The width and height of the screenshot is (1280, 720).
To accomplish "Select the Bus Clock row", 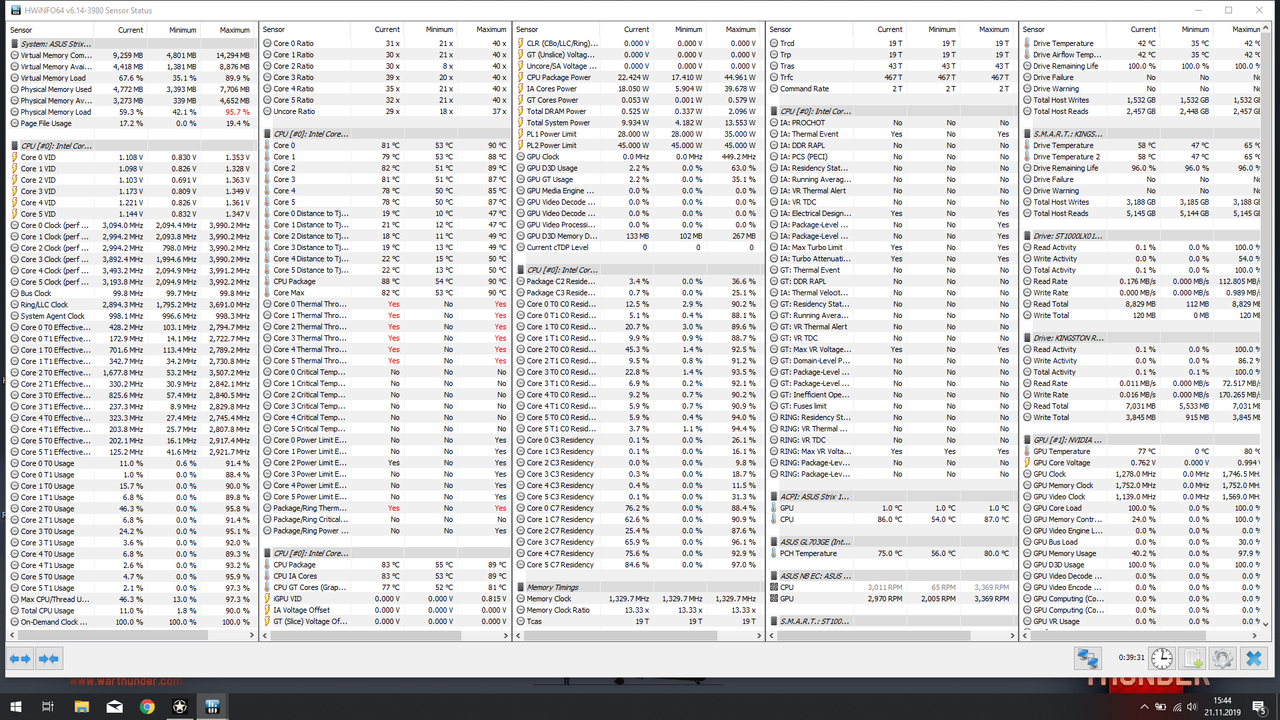I will pos(131,293).
